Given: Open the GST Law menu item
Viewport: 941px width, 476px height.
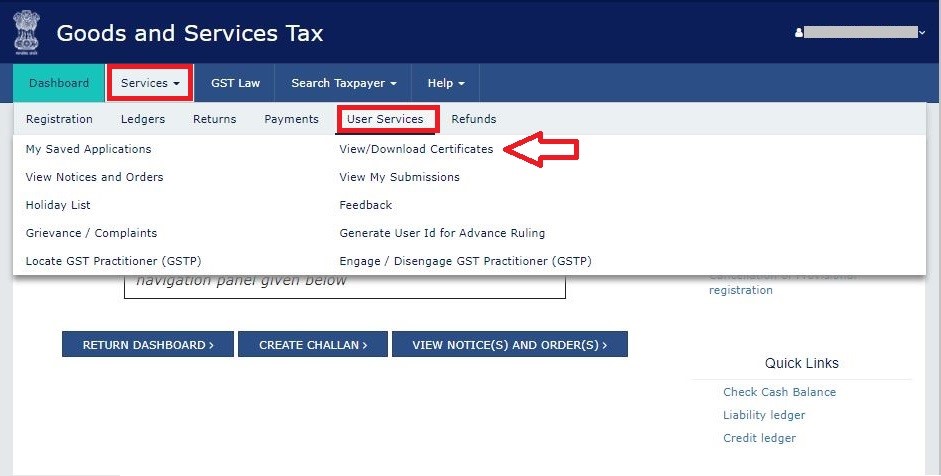Looking at the screenshot, I should pyautogui.click(x=235, y=83).
